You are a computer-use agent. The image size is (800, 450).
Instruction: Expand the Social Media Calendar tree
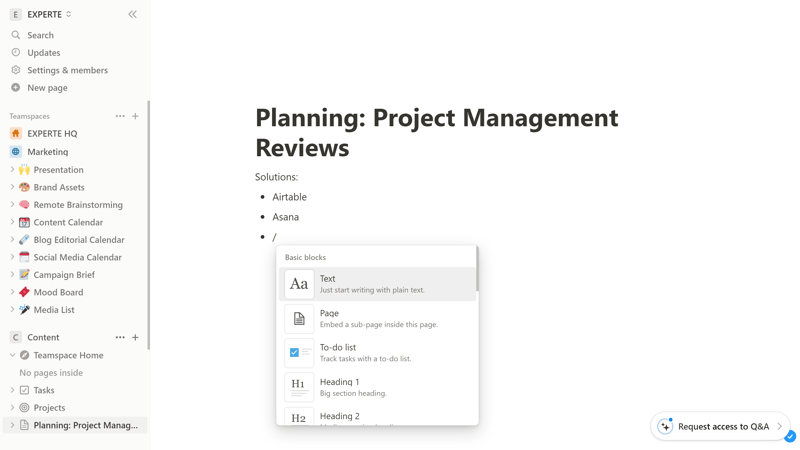(x=12, y=257)
